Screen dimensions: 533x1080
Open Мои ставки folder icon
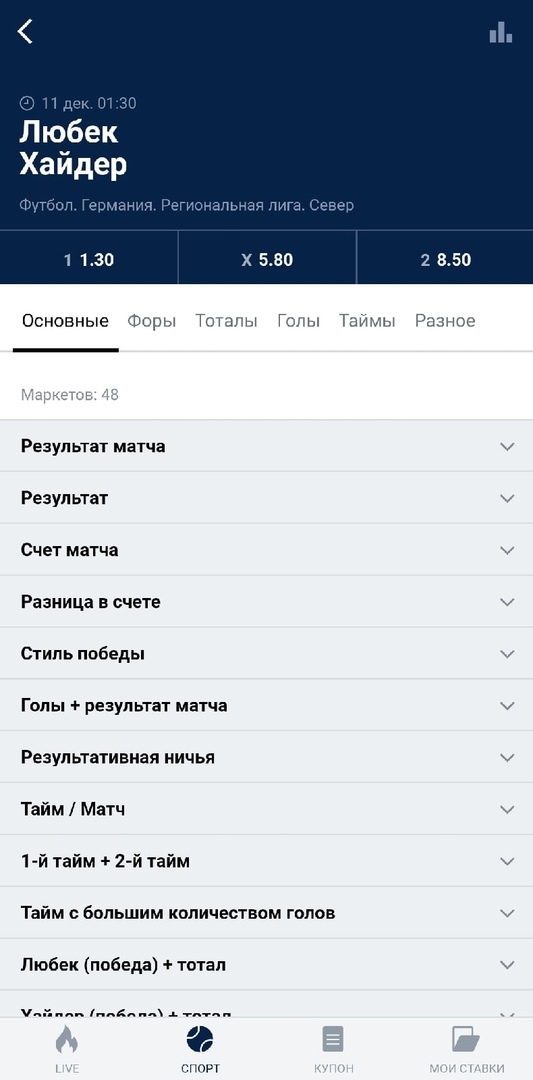point(466,1039)
